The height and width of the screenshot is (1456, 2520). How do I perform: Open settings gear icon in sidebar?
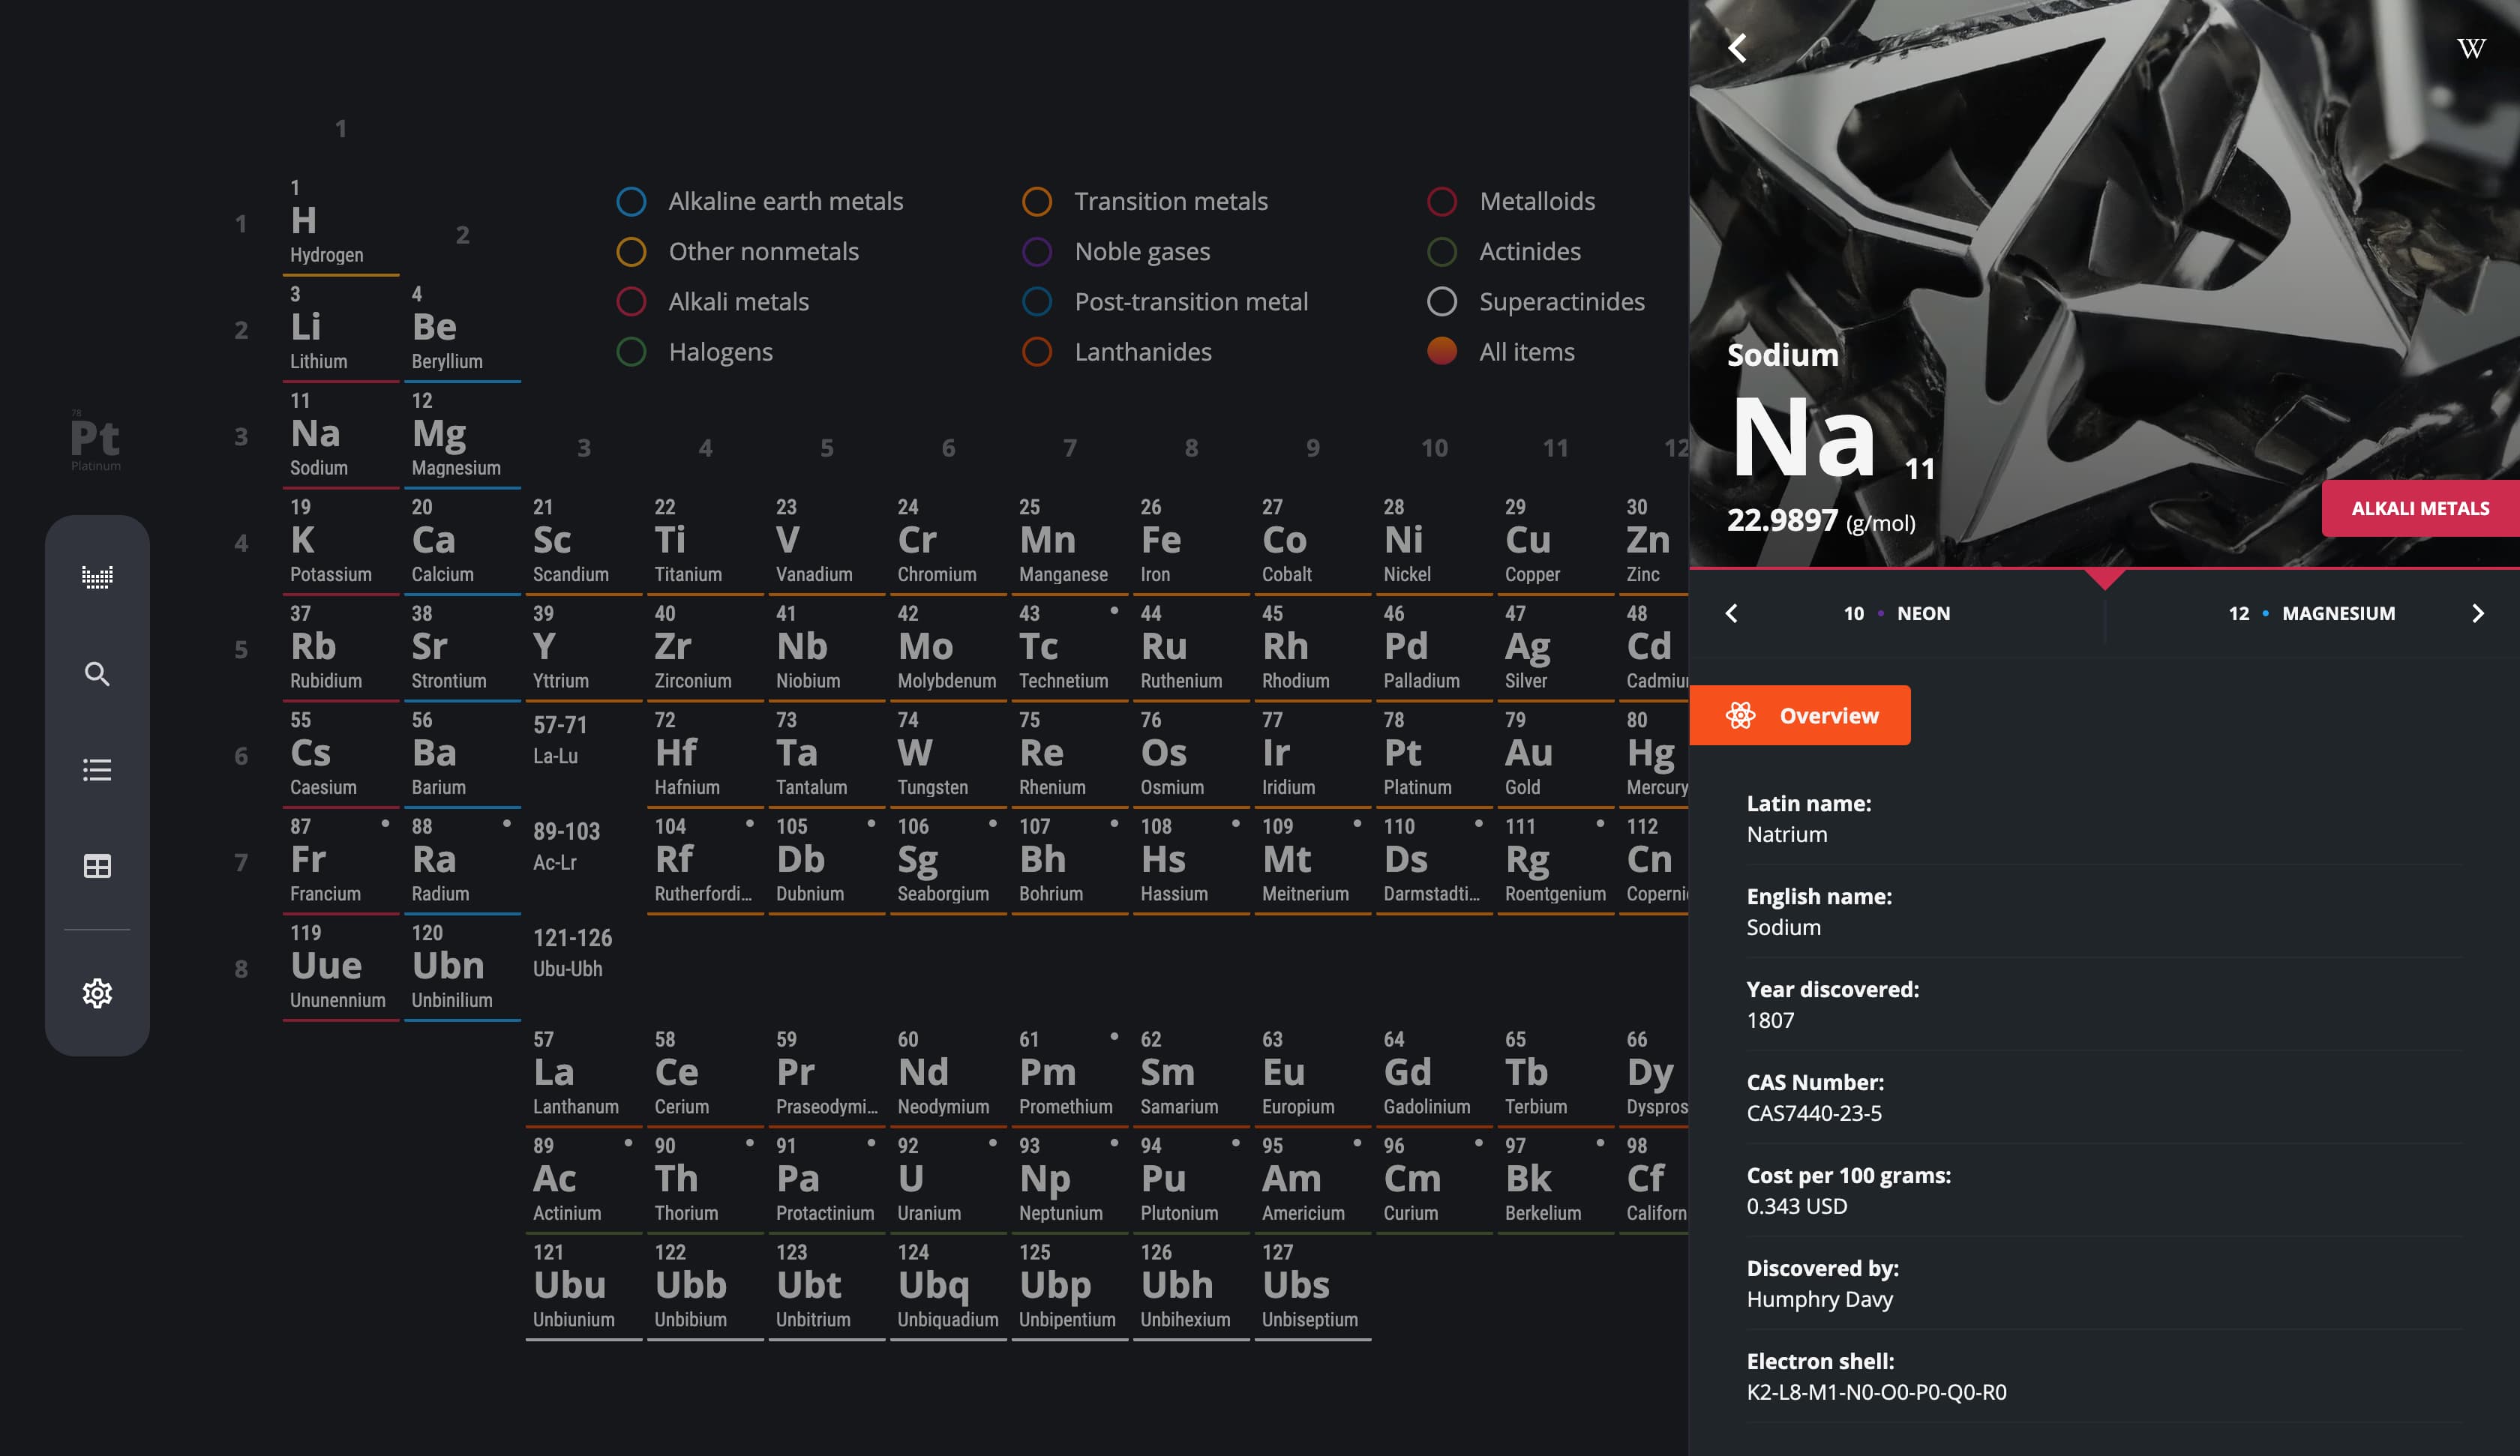pos(97,993)
